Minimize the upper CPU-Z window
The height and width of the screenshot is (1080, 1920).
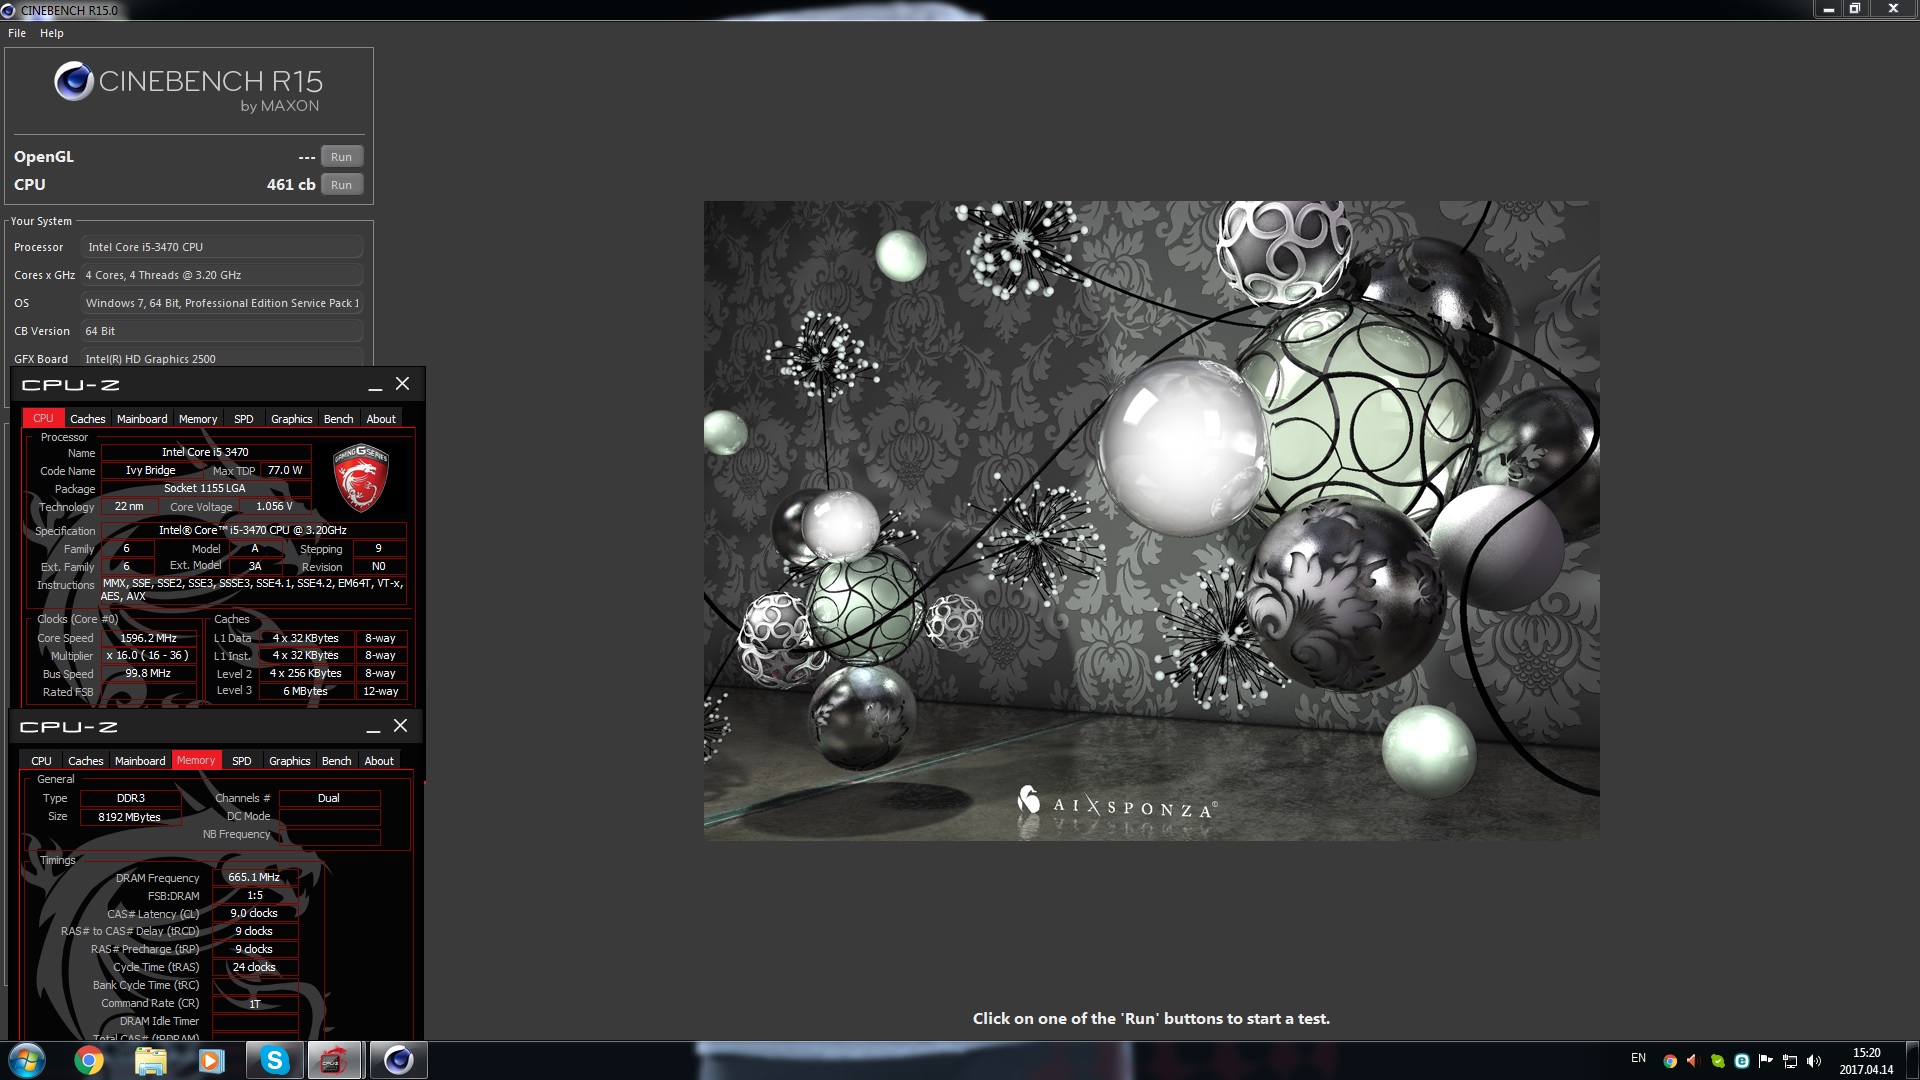pos(375,386)
